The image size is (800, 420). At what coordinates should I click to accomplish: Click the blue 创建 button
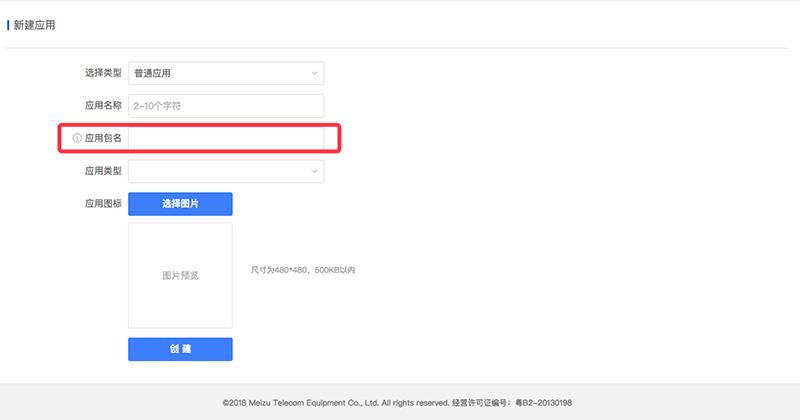180,349
